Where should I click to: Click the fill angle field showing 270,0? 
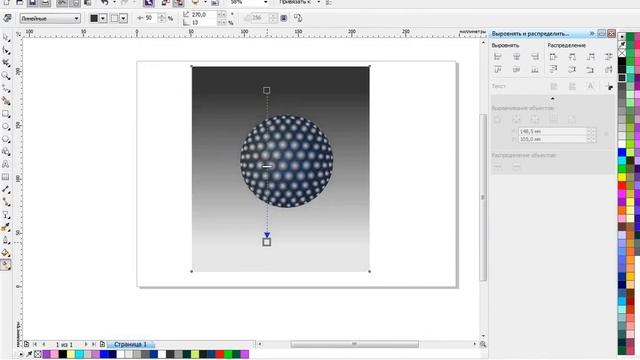click(203, 15)
